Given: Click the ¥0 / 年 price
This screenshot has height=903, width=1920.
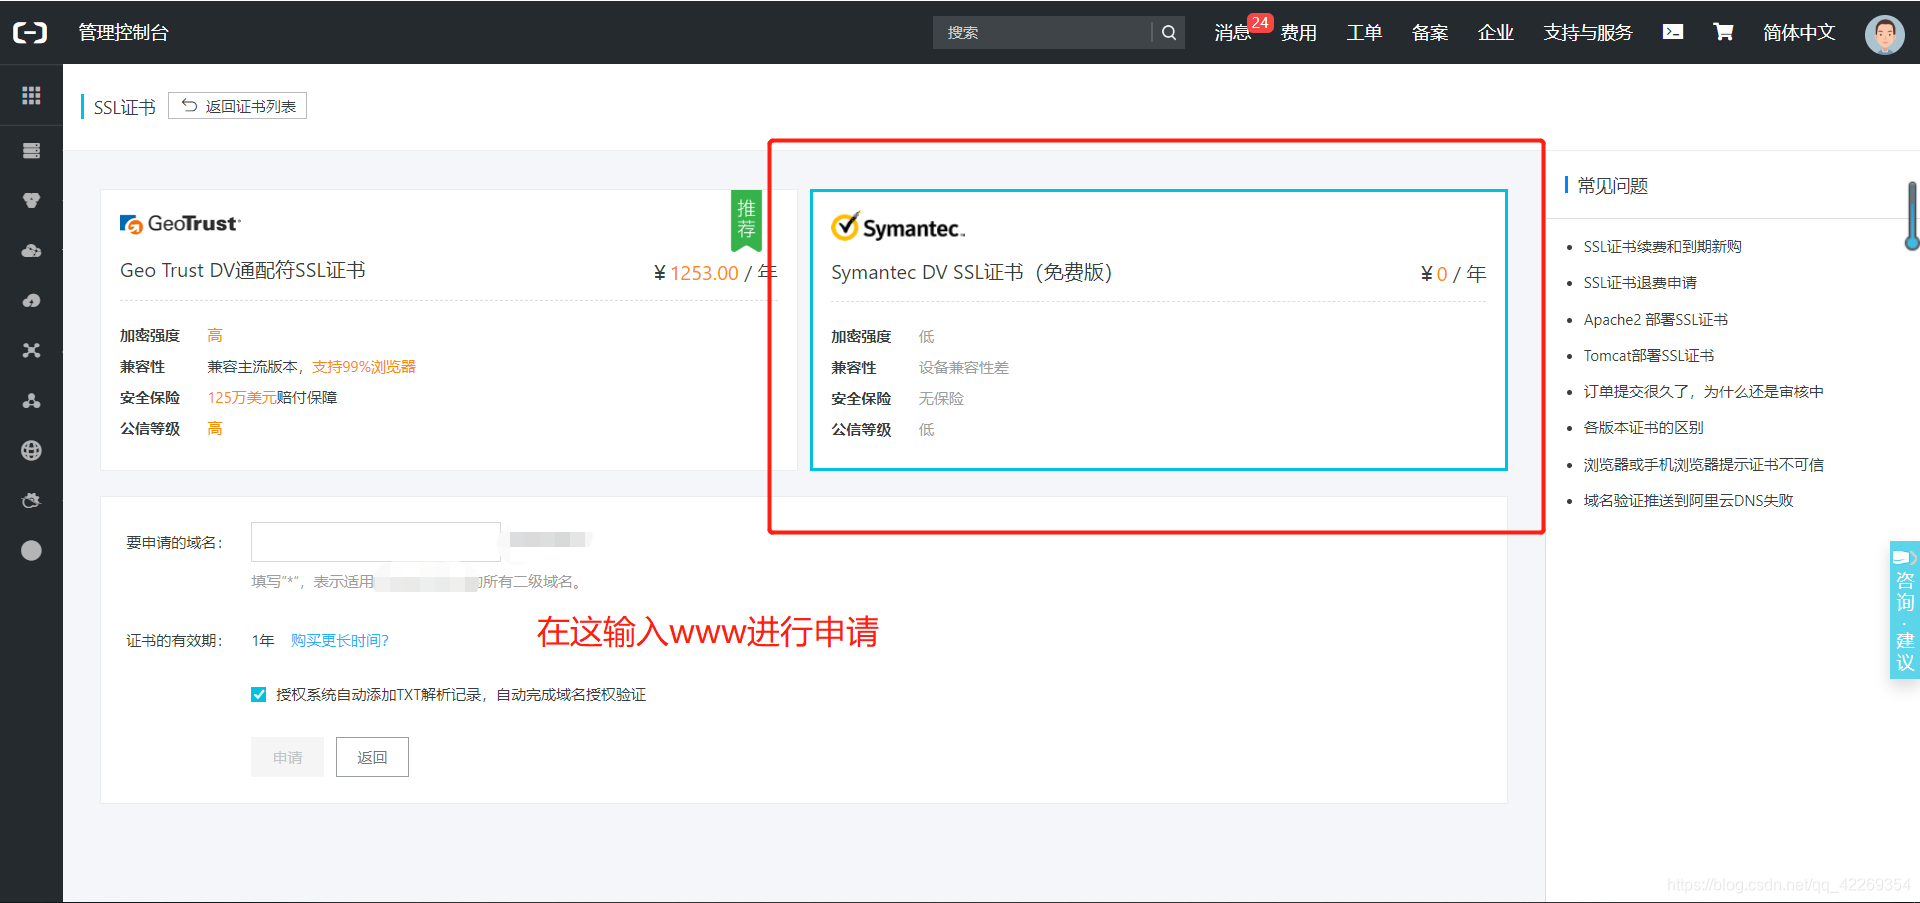Looking at the screenshot, I should [1453, 273].
